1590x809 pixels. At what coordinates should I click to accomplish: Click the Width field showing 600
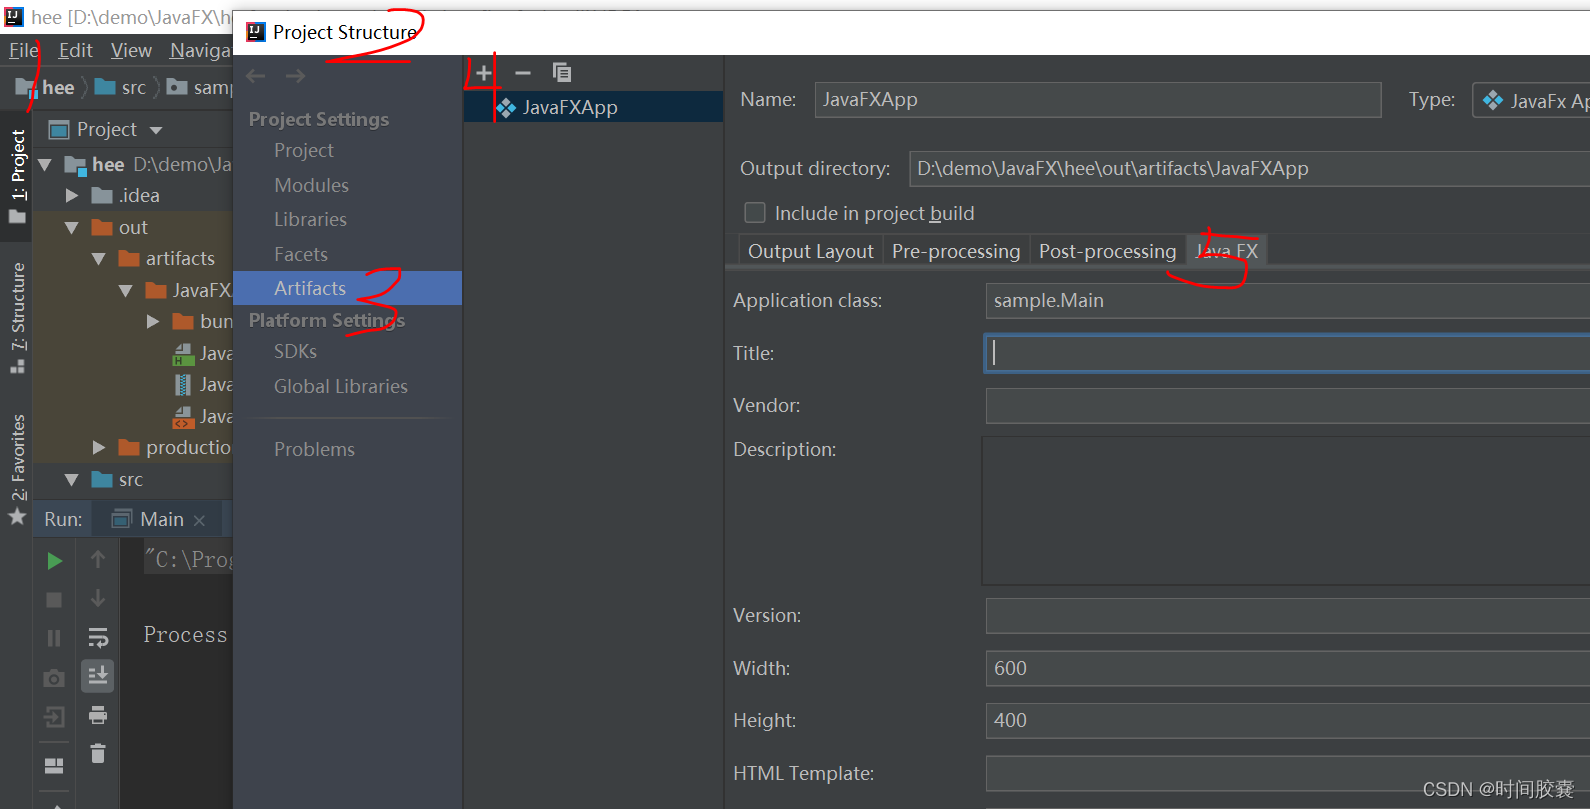coord(1287,668)
